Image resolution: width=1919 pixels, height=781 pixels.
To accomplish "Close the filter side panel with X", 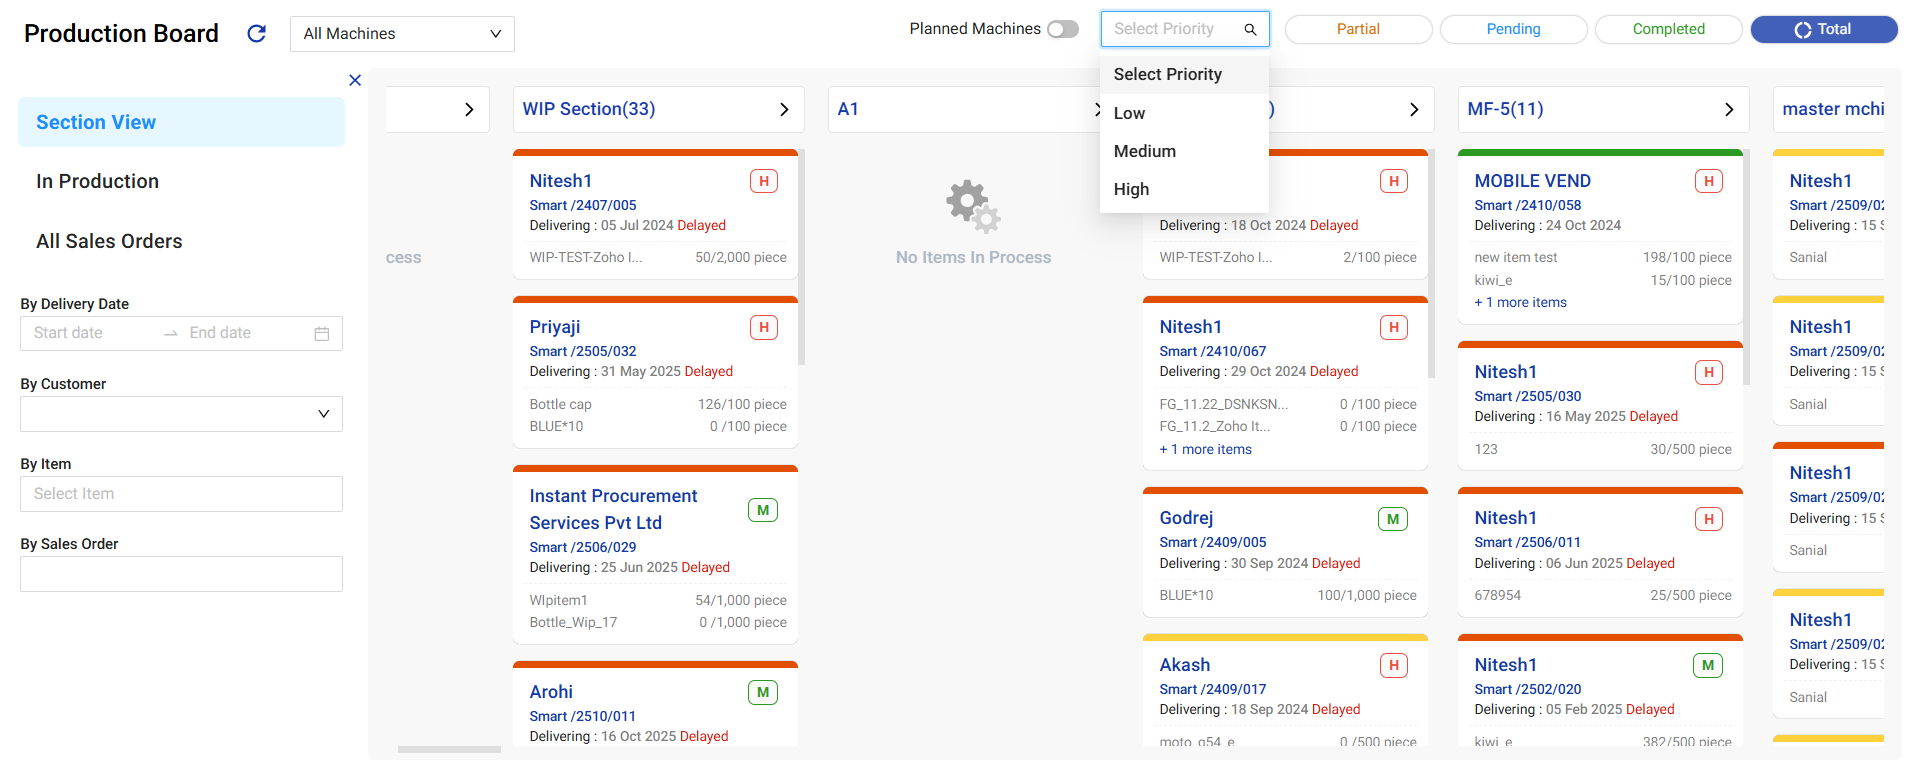I will (x=355, y=80).
